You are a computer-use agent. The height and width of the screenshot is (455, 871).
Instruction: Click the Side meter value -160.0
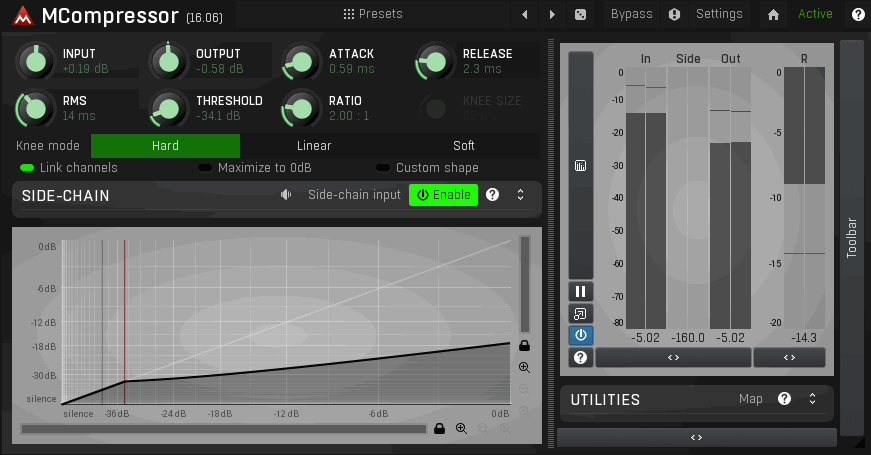point(688,338)
